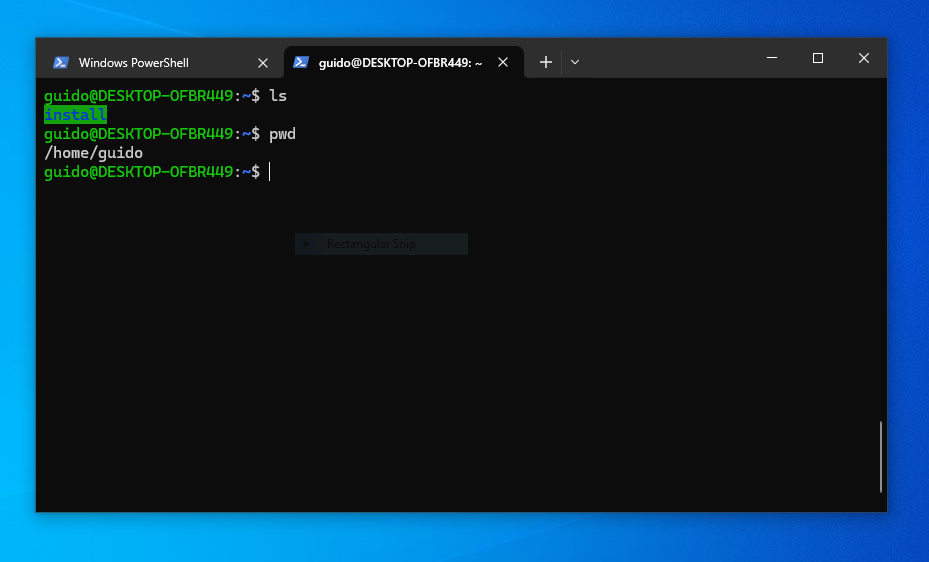Close the terminal window
Viewport: 929px width, 562px height.
coord(864,58)
